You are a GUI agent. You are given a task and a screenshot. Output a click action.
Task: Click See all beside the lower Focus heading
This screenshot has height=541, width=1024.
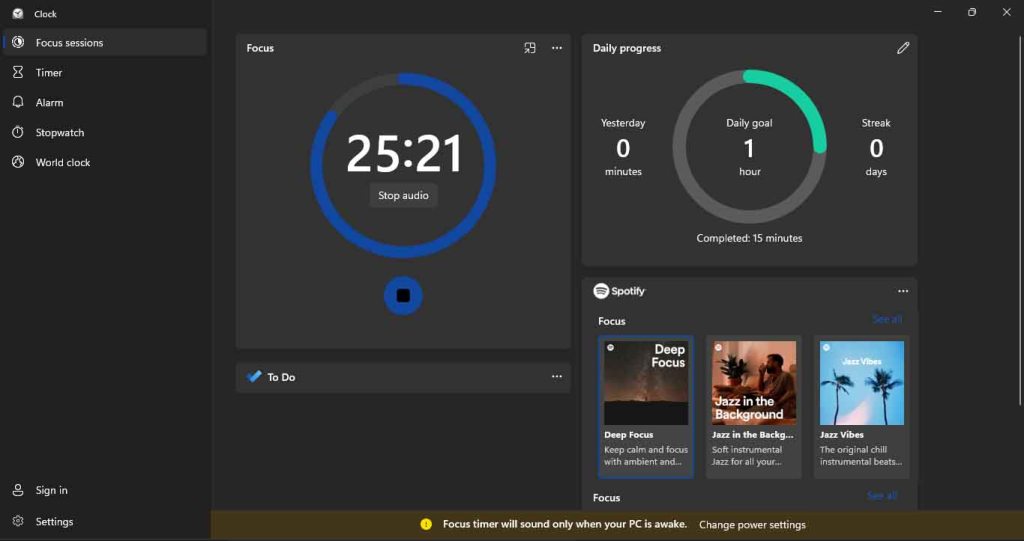pos(882,496)
